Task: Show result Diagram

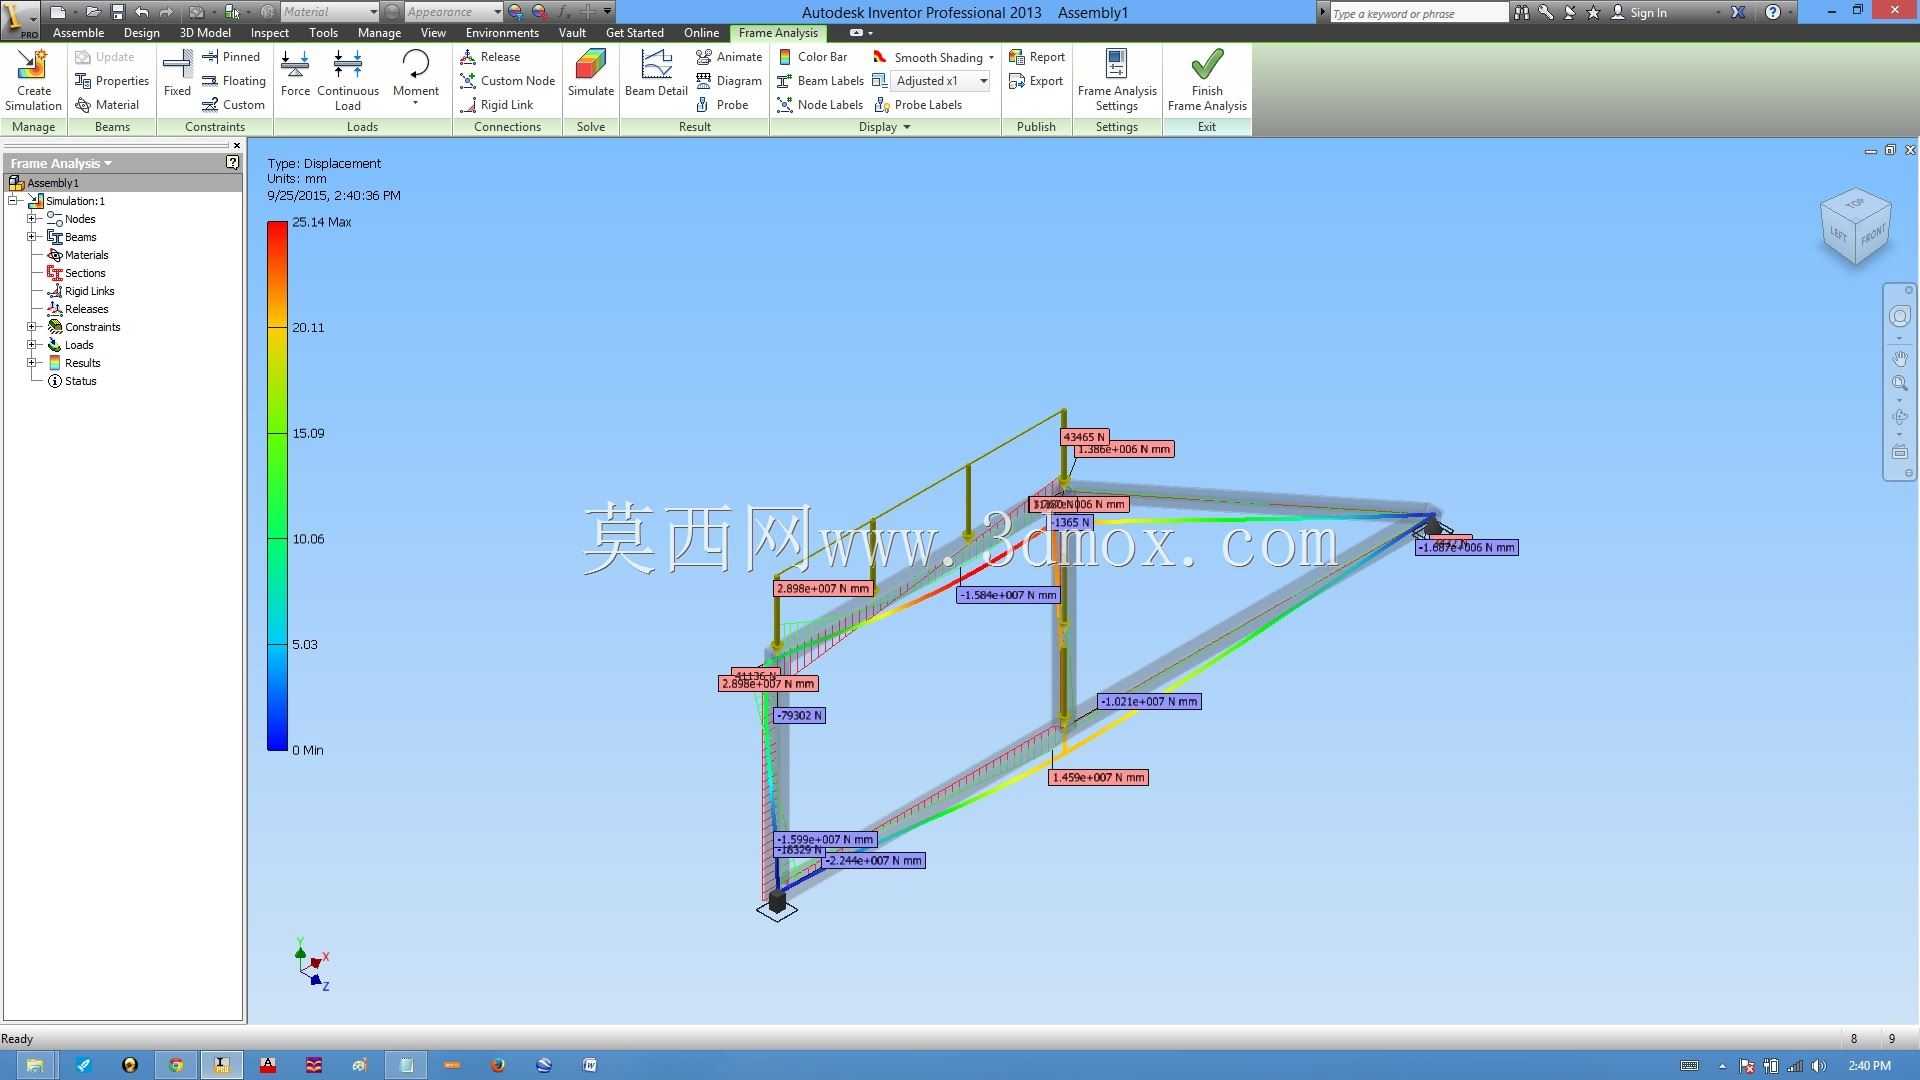Action: pyautogui.click(x=729, y=81)
